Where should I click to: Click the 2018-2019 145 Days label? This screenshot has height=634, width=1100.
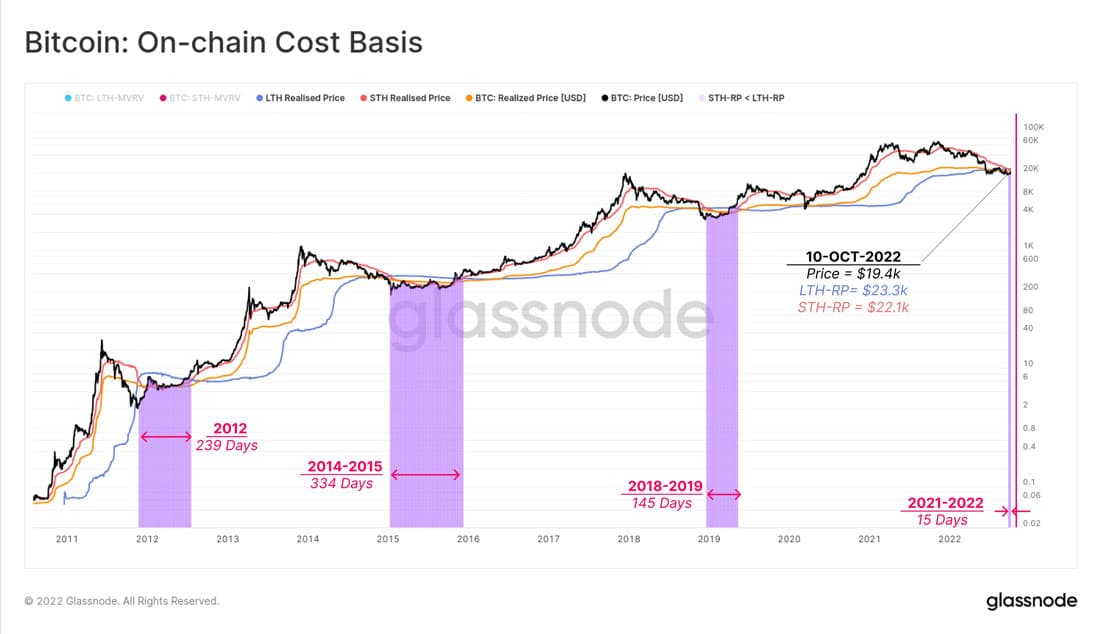662,494
